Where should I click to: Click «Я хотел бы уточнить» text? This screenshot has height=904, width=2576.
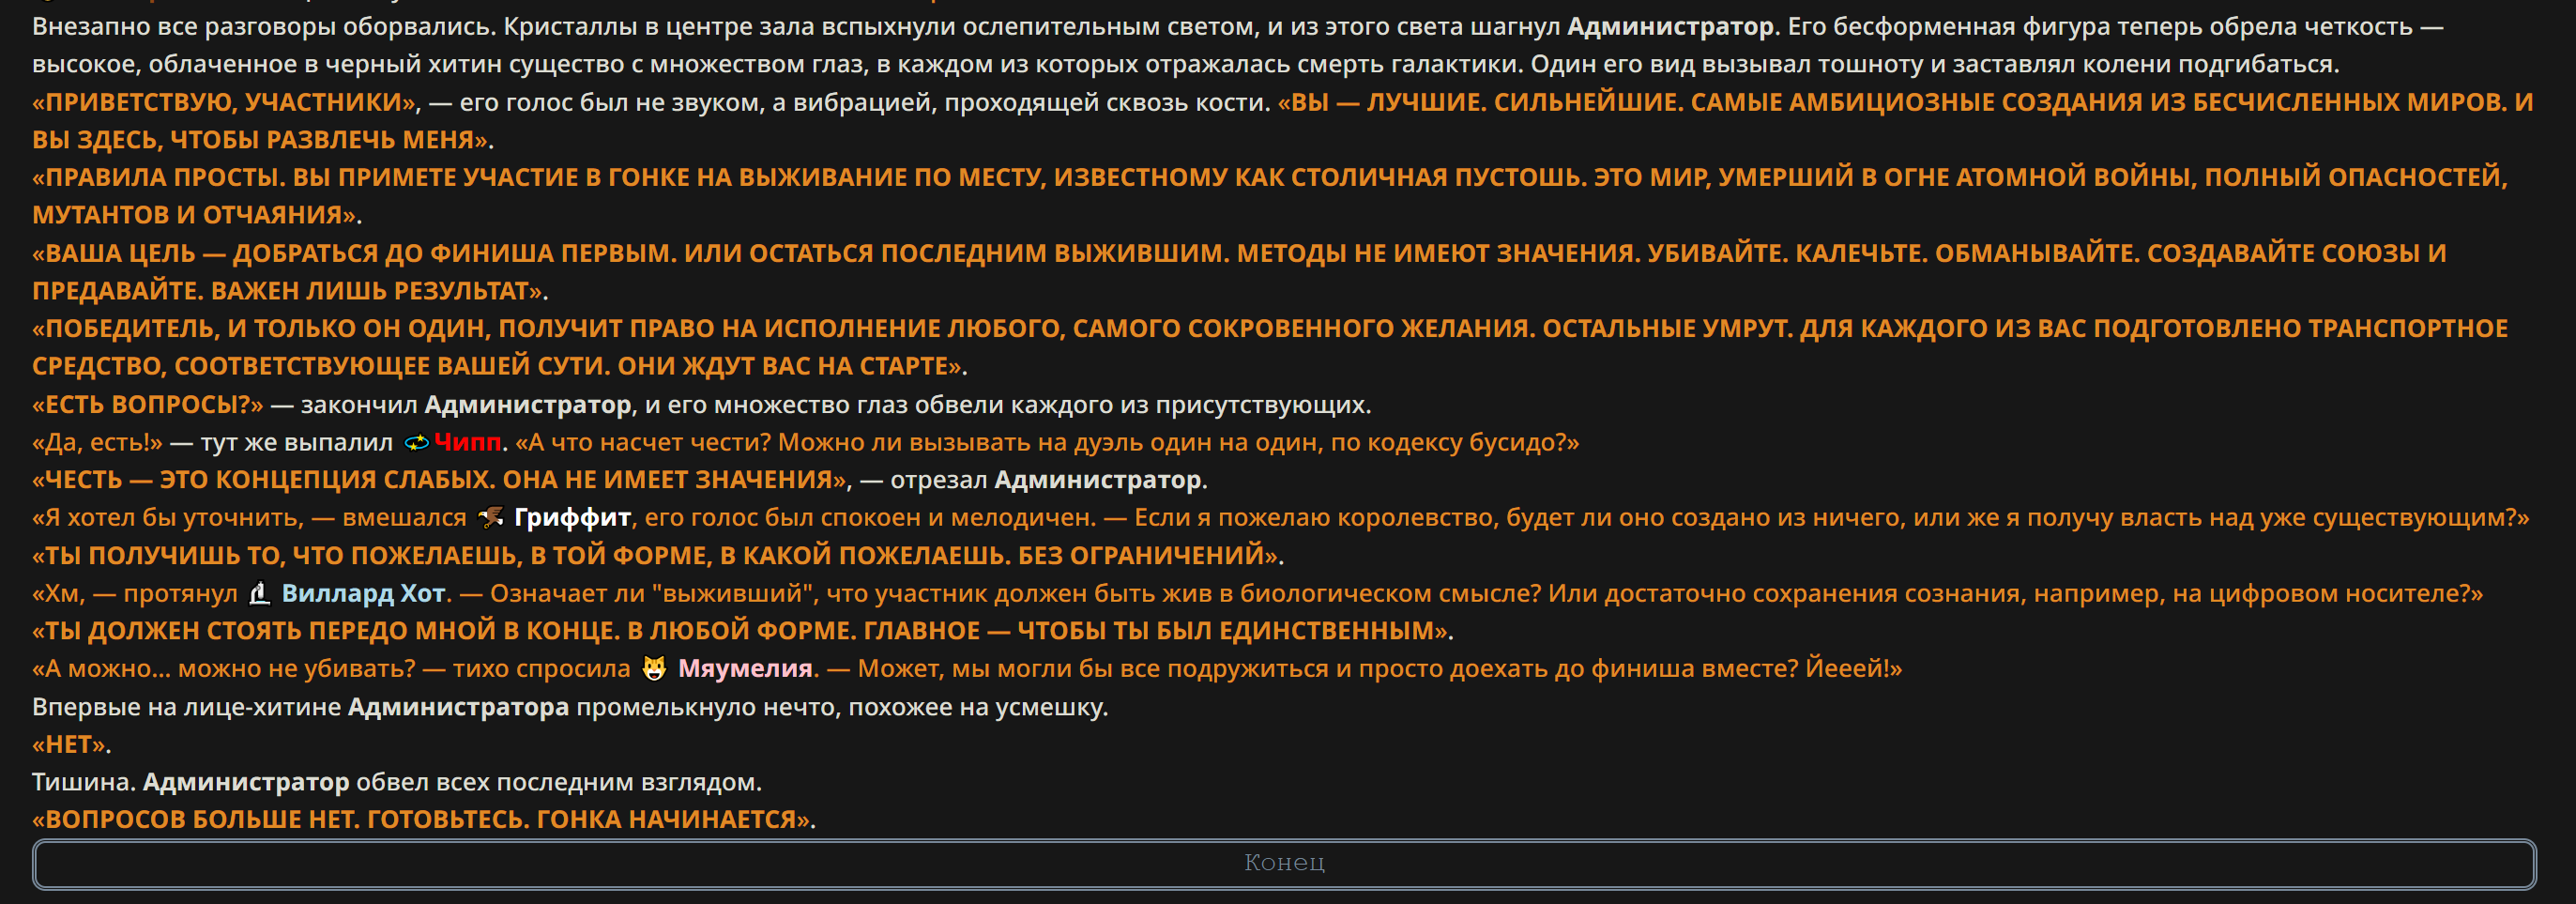click(x=168, y=517)
